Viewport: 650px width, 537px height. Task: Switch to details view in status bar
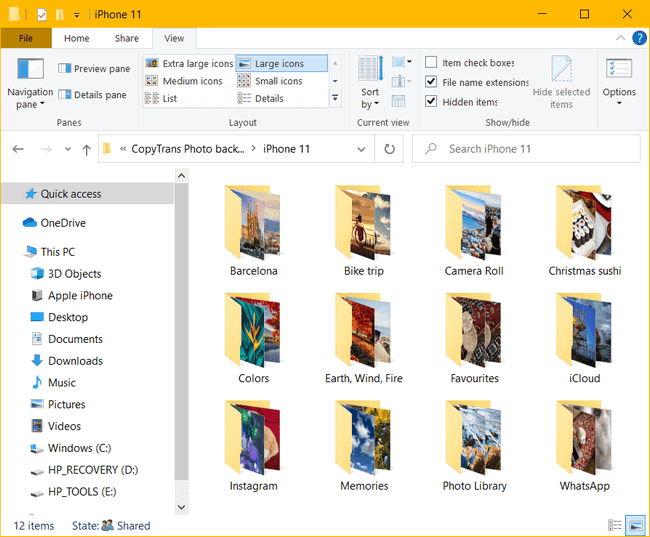pos(614,525)
